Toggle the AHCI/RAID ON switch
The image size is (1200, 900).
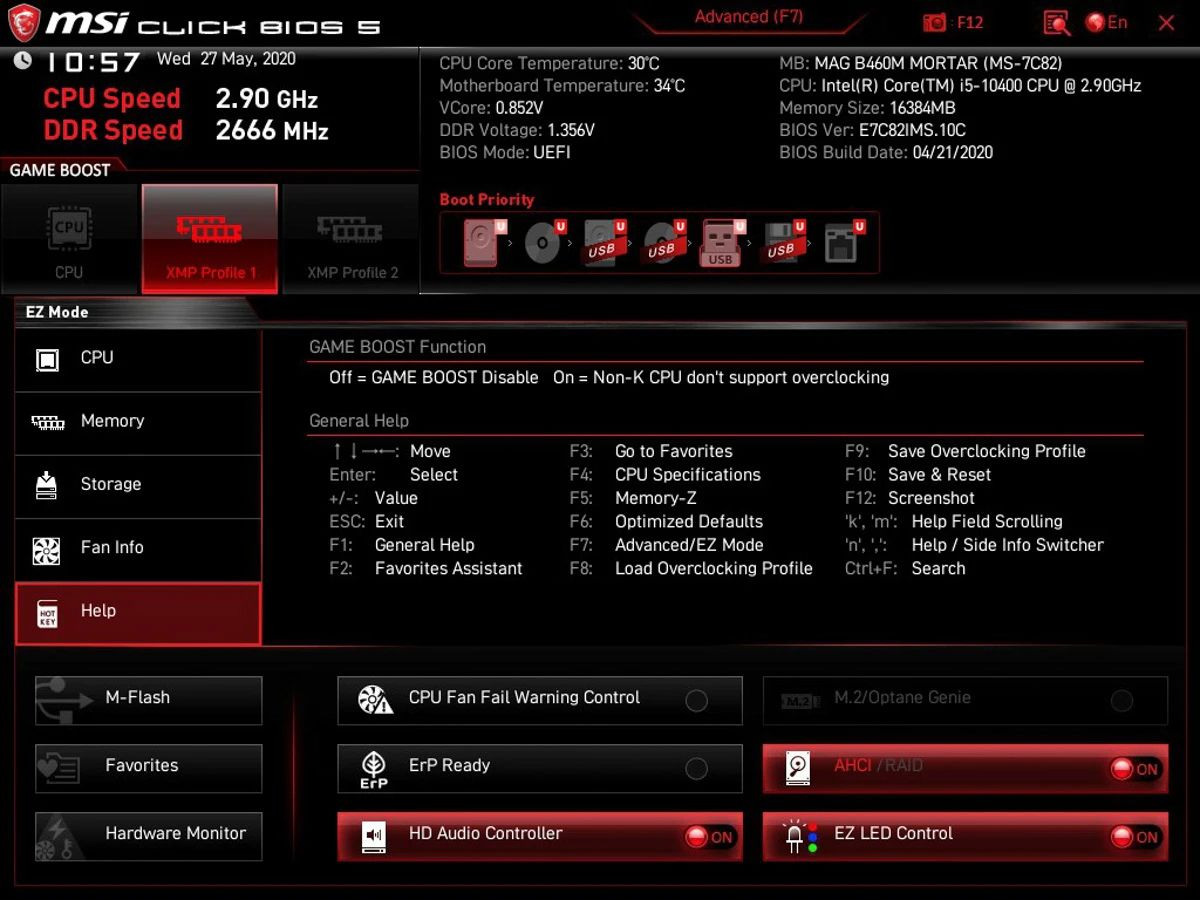point(1135,769)
